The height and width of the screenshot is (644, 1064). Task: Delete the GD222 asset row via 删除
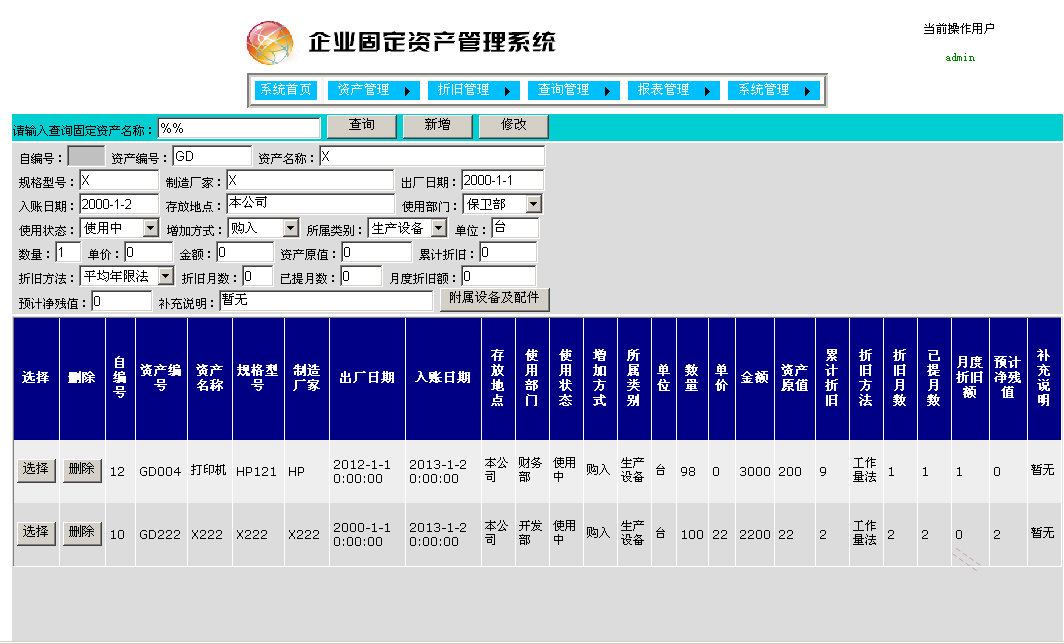click(81, 533)
